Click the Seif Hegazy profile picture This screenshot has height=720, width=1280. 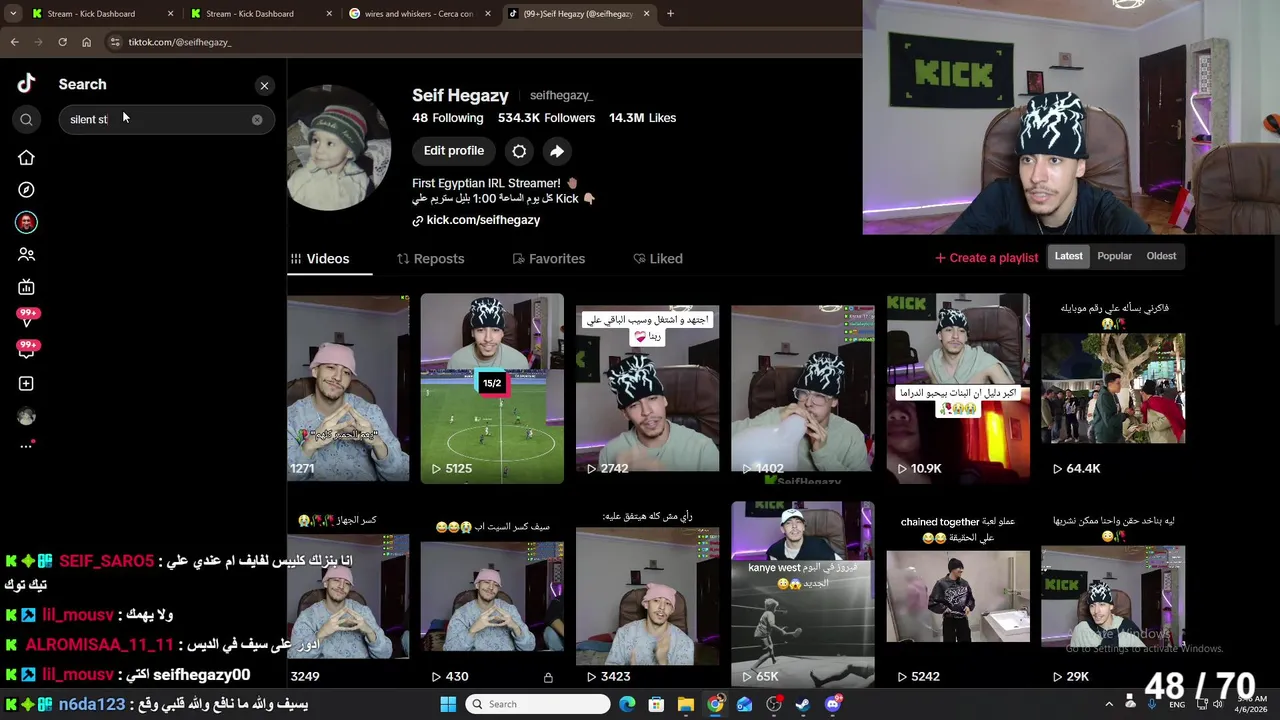[x=339, y=148]
